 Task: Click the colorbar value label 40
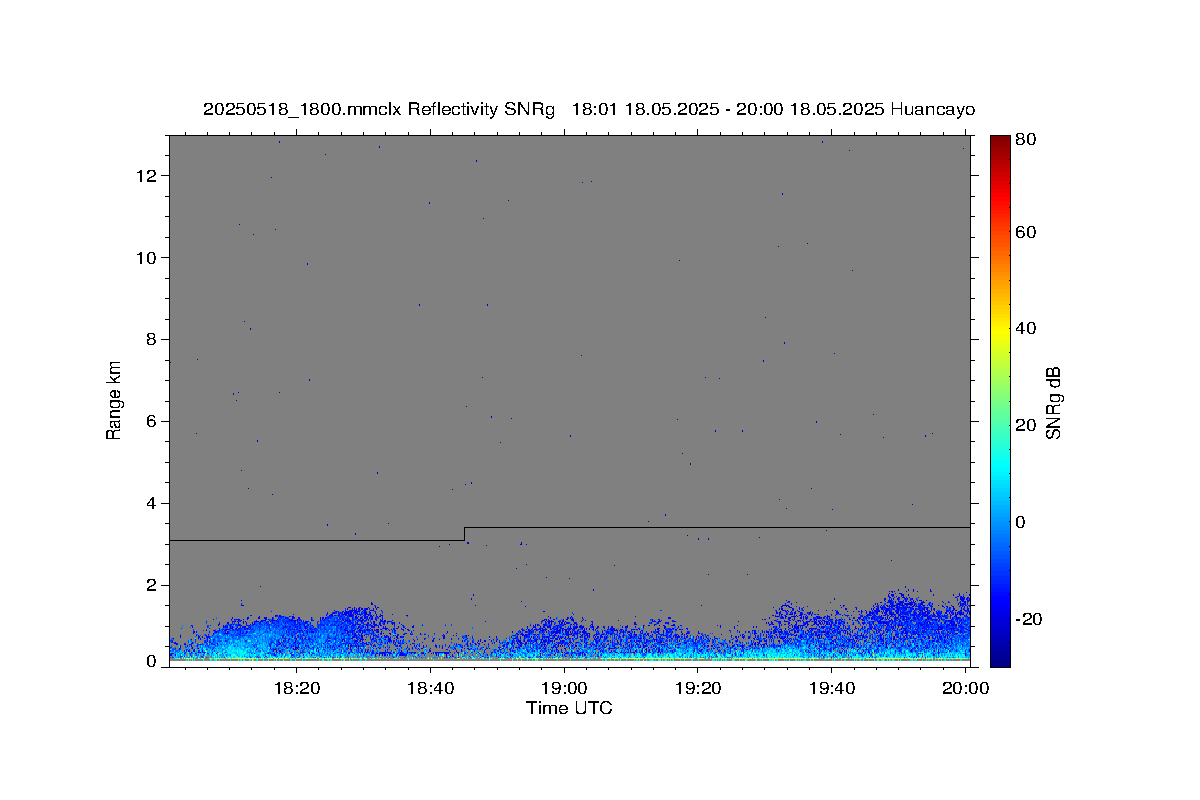pos(1025,329)
